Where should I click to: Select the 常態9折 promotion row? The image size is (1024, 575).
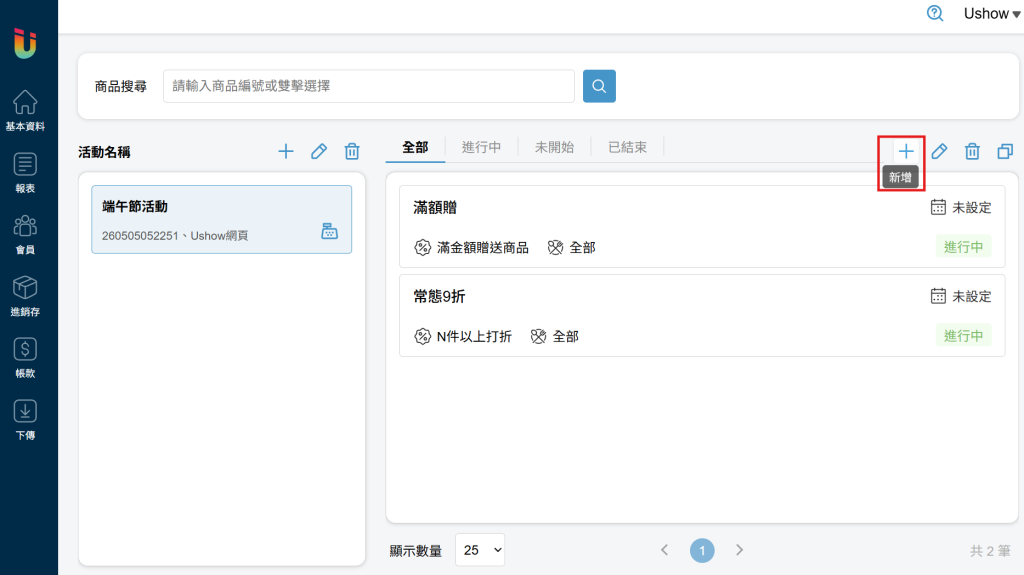702,316
